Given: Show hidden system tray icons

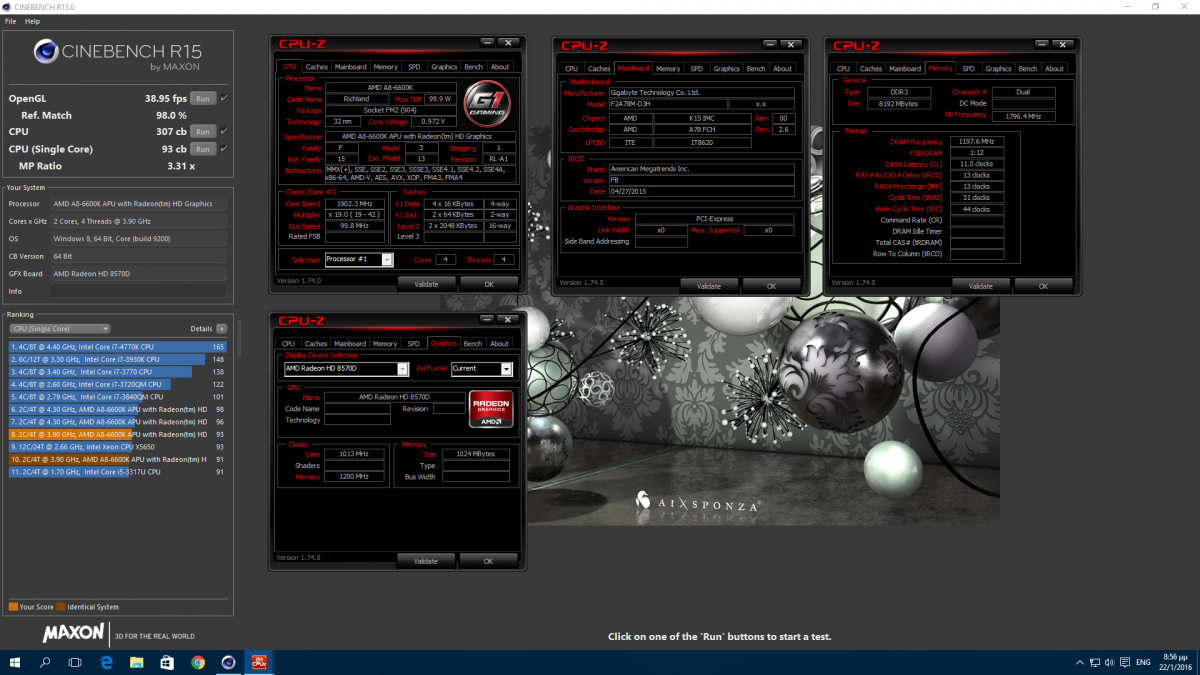Looking at the screenshot, I should point(1079,662).
